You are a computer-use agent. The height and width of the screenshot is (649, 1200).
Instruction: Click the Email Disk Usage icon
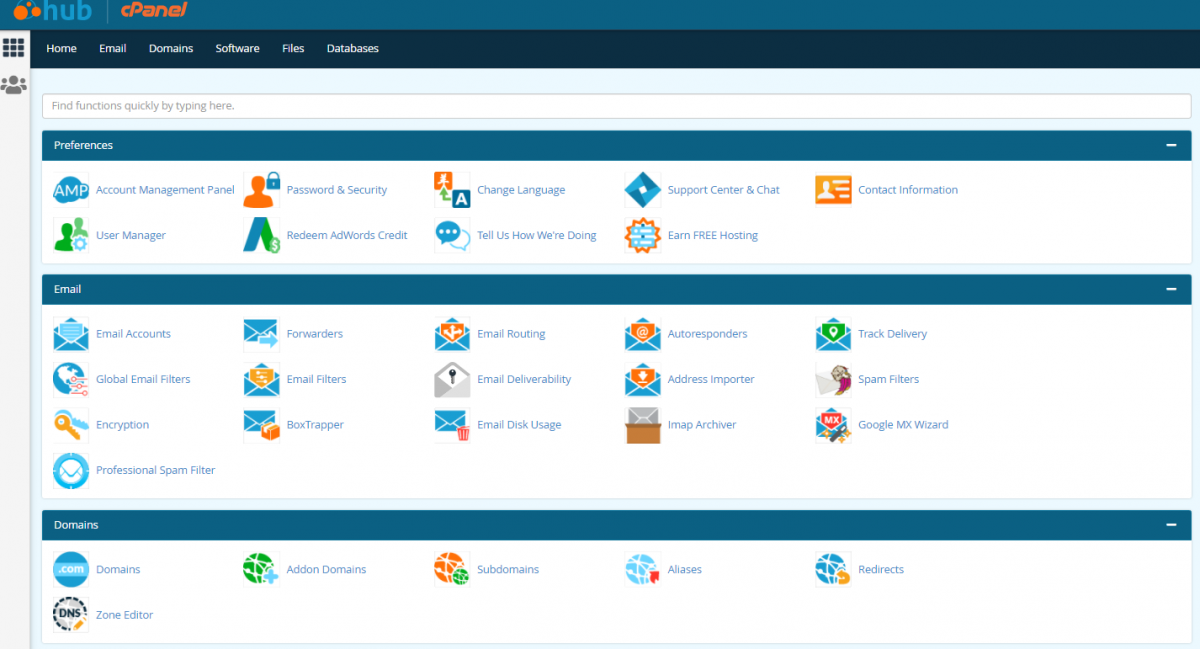point(452,425)
